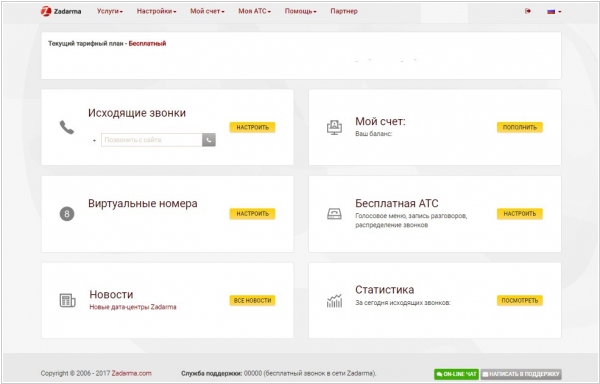Click the Новости newspaper icon
600x384 pixels.
click(x=67, y=300)
